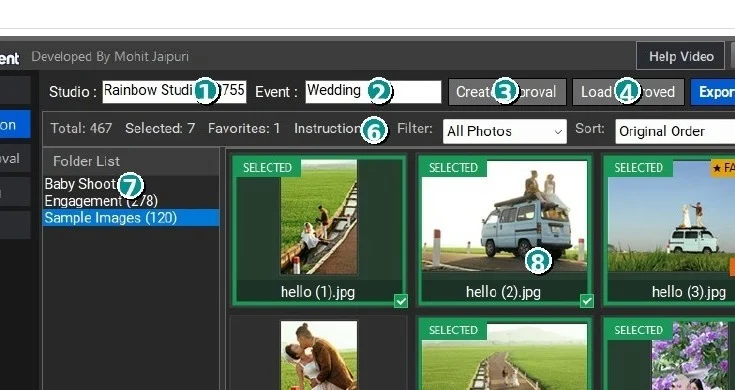Click the favorite star badge on hello (3).jpg
The height and width of the screenshot is (390, 735).
point(723,168)
